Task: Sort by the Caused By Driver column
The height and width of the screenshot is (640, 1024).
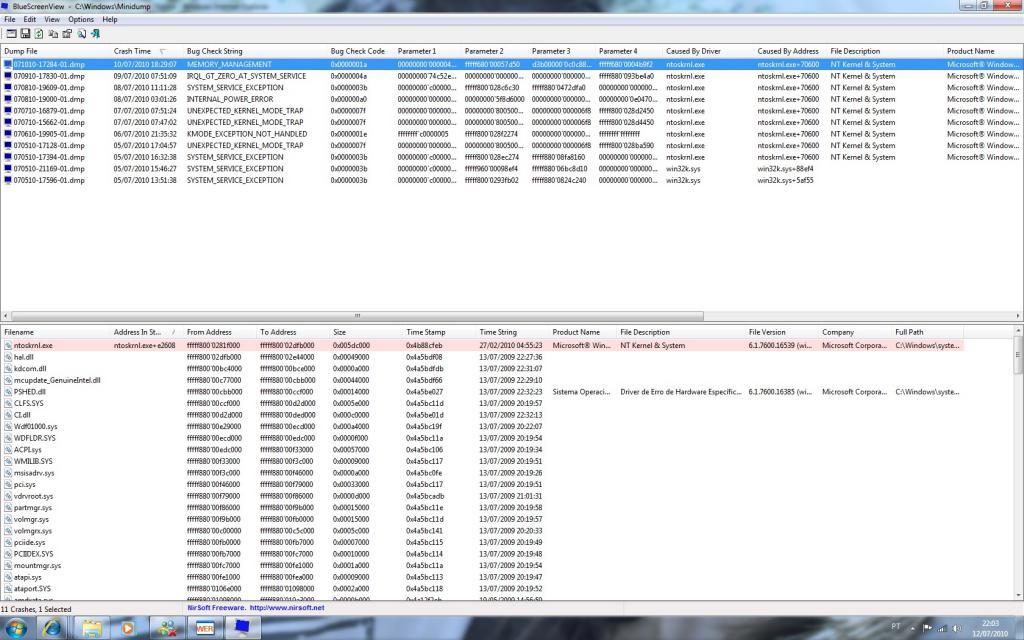Action: point(707,51)
